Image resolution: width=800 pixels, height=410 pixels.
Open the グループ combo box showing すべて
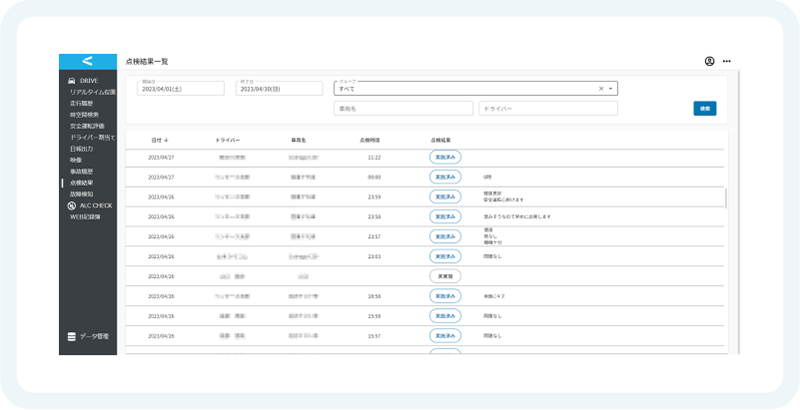(476, 88)
